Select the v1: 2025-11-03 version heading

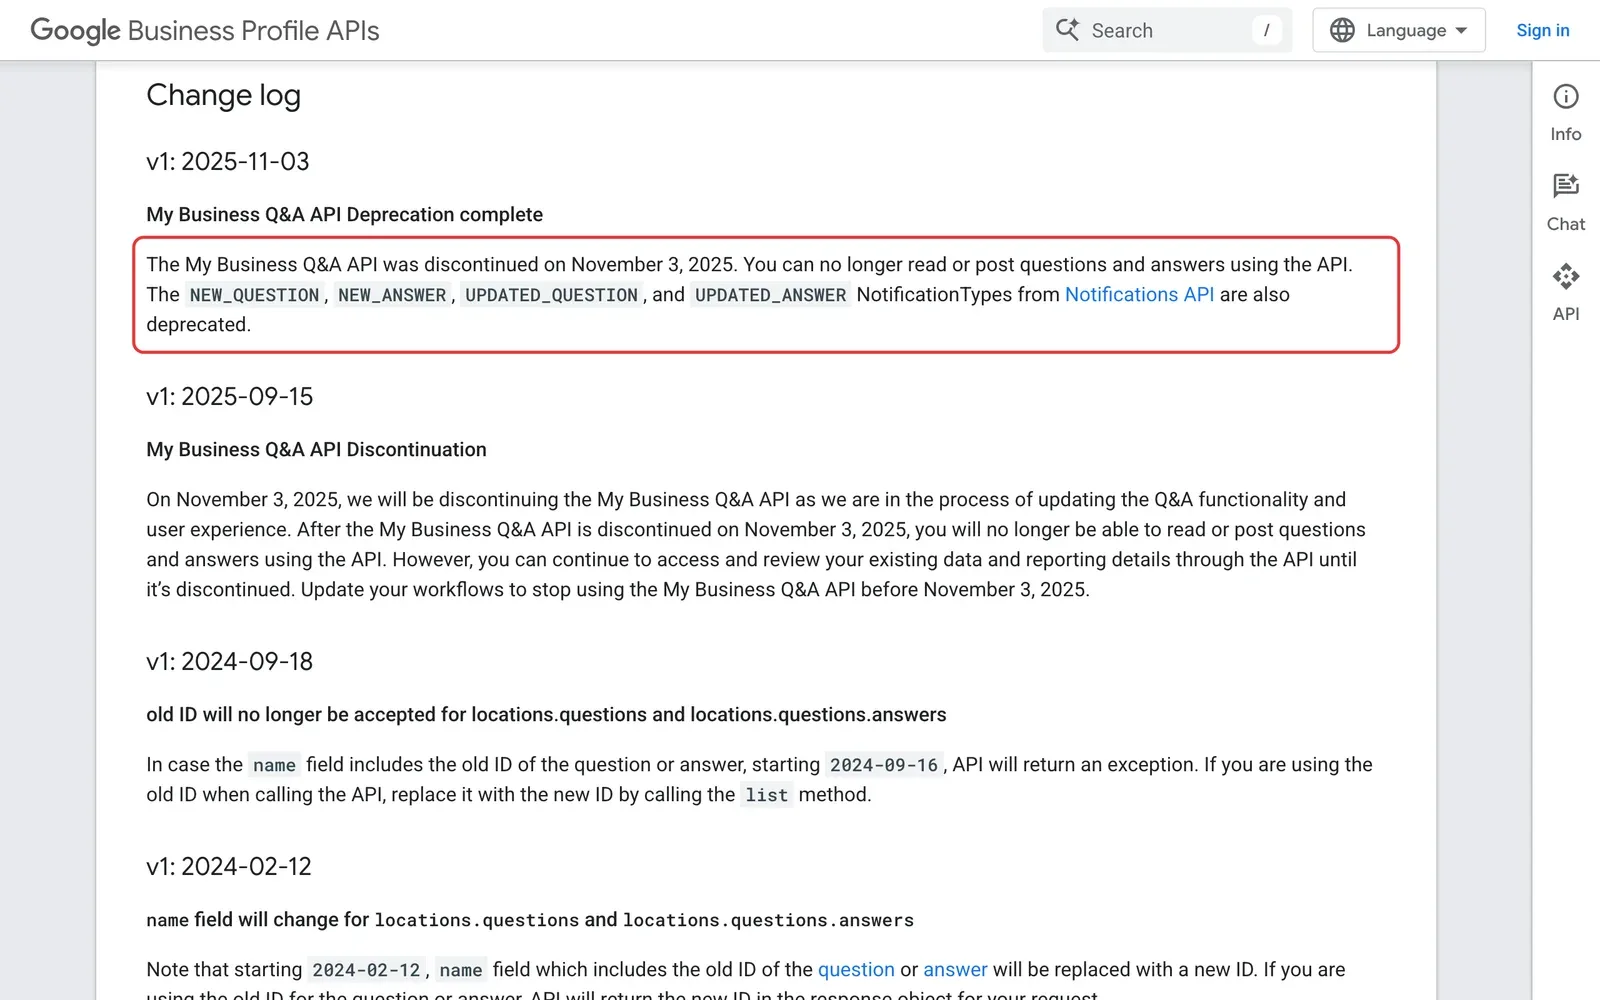point(228,162)
